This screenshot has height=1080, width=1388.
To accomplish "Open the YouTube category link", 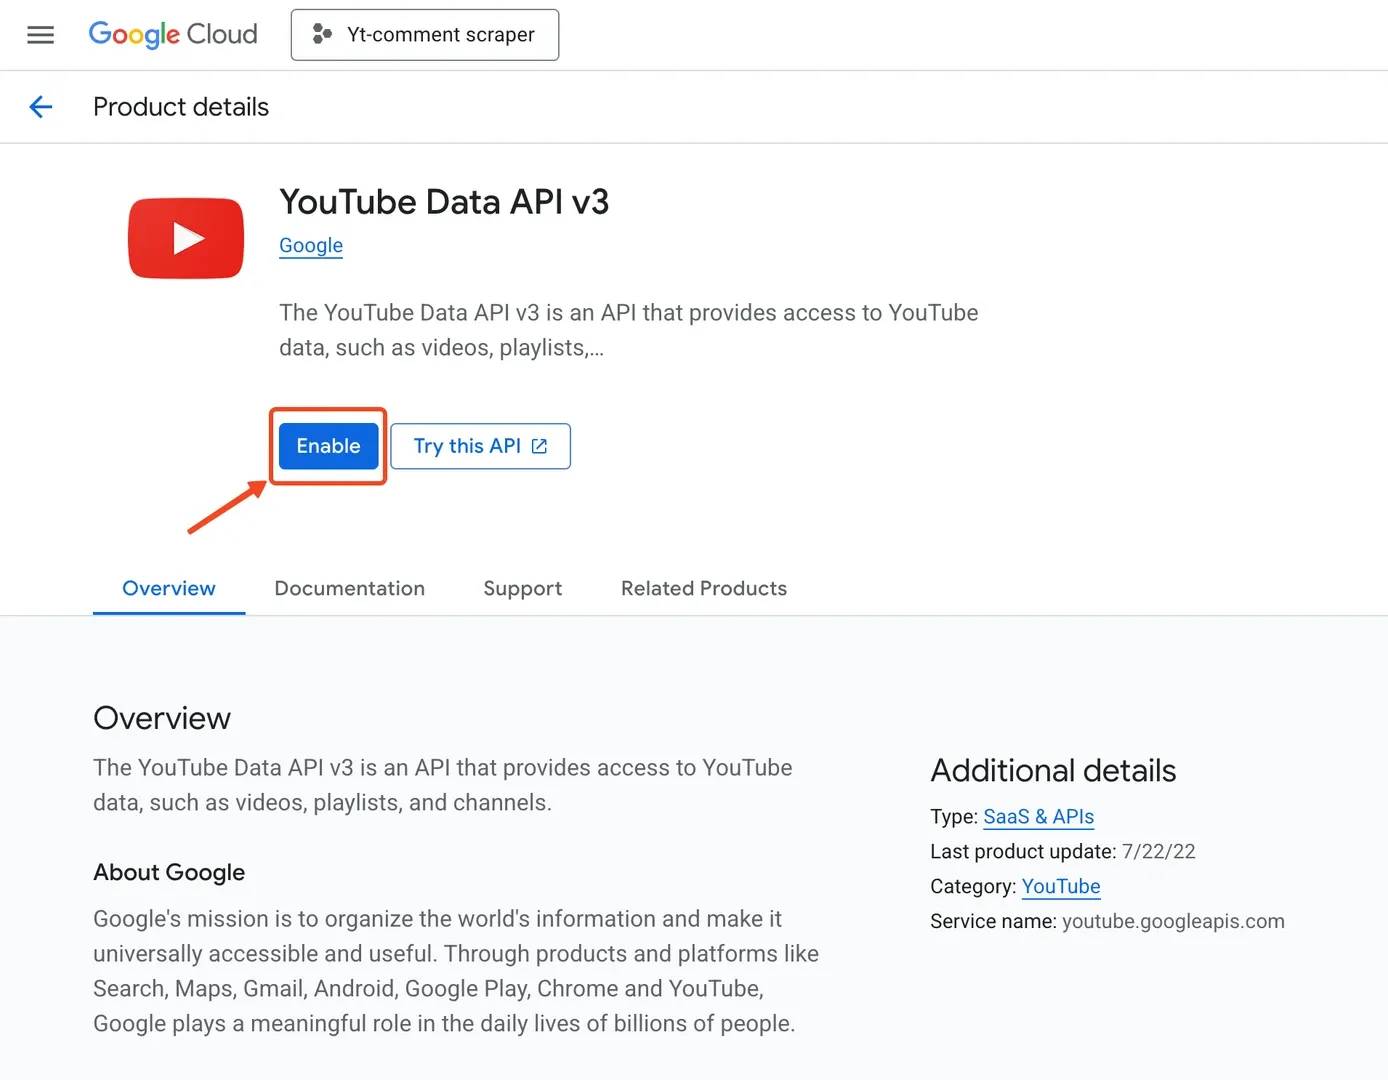I will tap(1061, 887).
